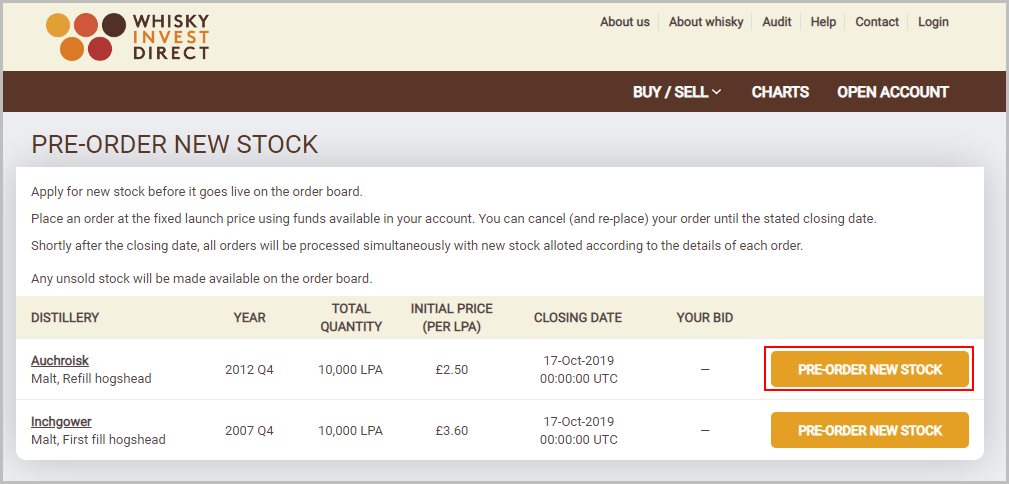Click the YOUR BID column header
This screenshot has height=484, width=1009.
tap(705, 317)
